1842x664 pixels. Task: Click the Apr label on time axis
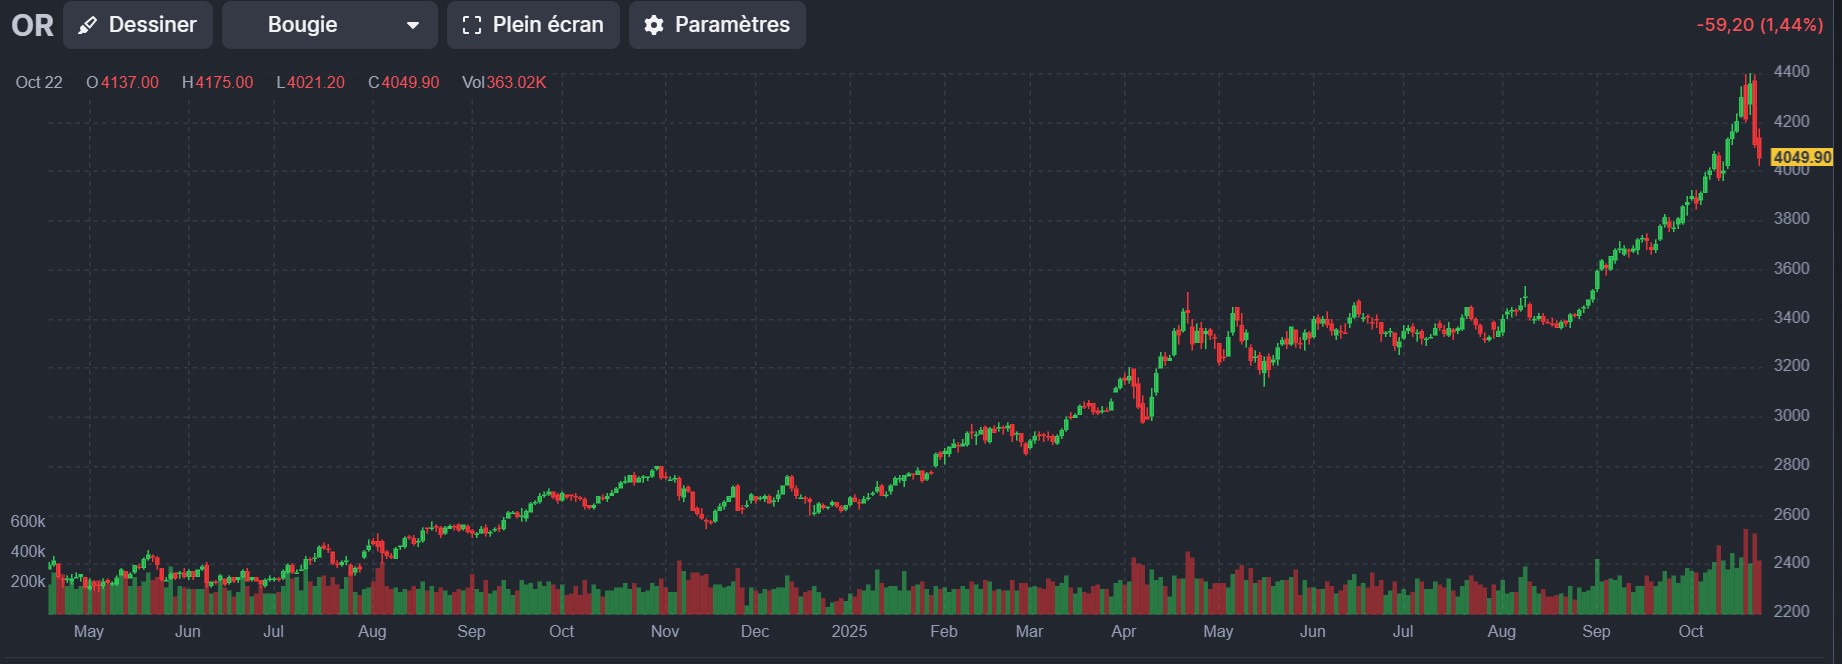pyautogui.click(x=1123, y=631)
